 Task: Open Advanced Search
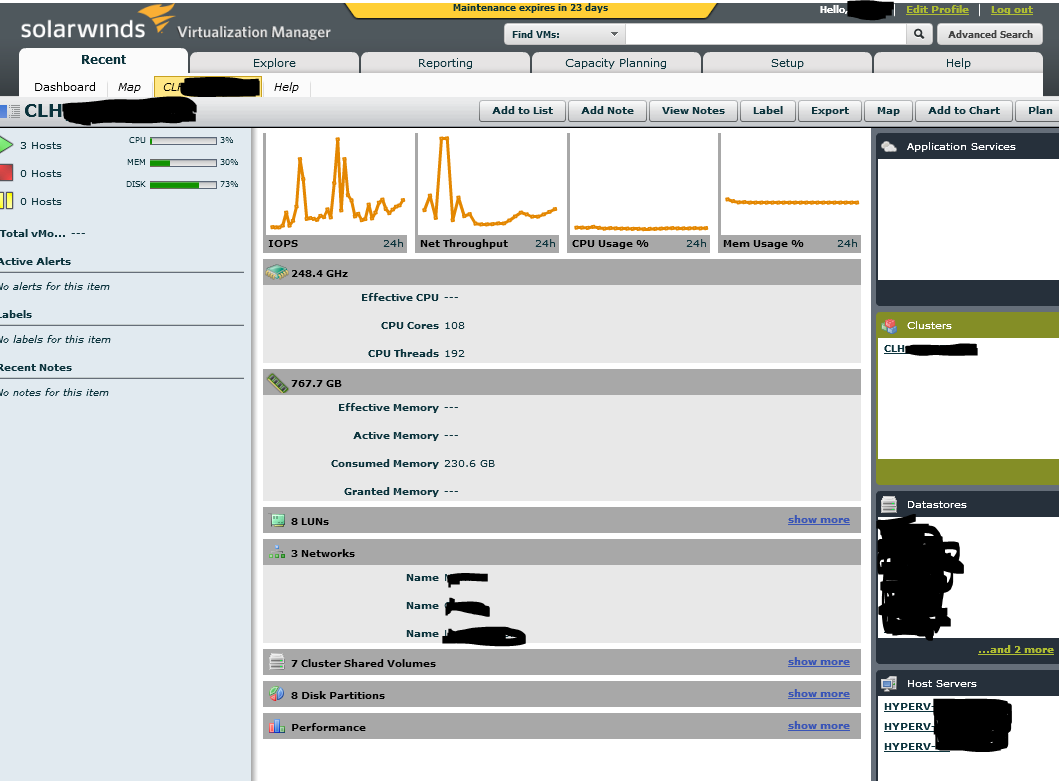(x=990, y=34)
